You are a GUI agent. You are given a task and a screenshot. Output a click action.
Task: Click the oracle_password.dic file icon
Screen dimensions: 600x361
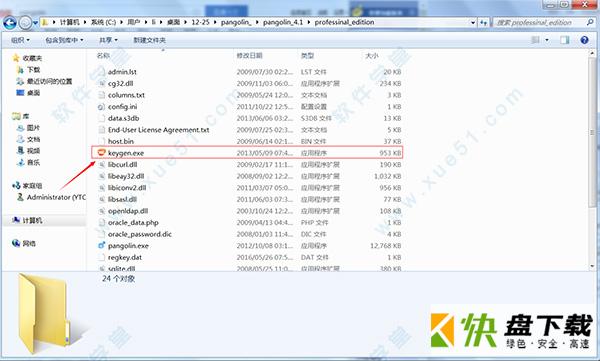(x=101, y=234)
